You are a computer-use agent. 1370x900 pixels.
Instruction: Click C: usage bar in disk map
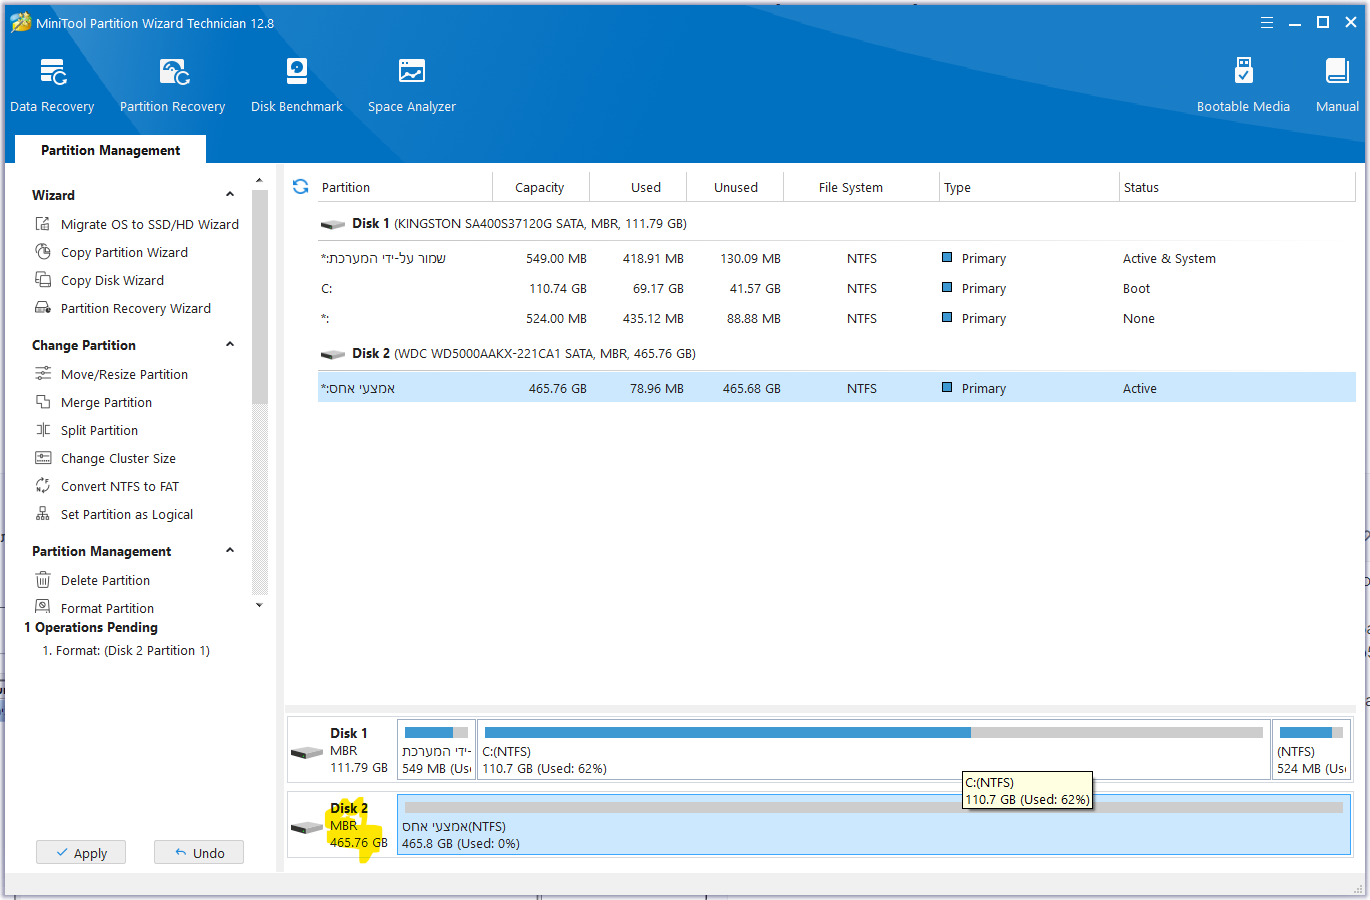click(873, 733)
